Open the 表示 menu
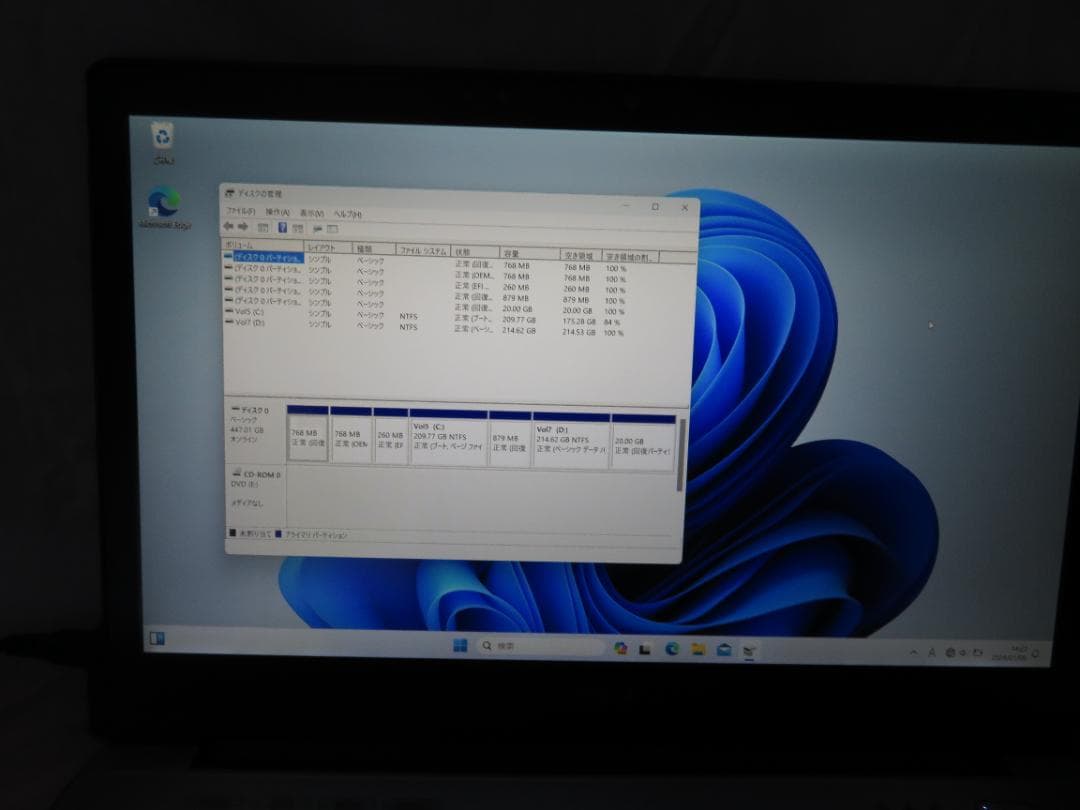The image size is (1080, 810). [x=310, y=213]
